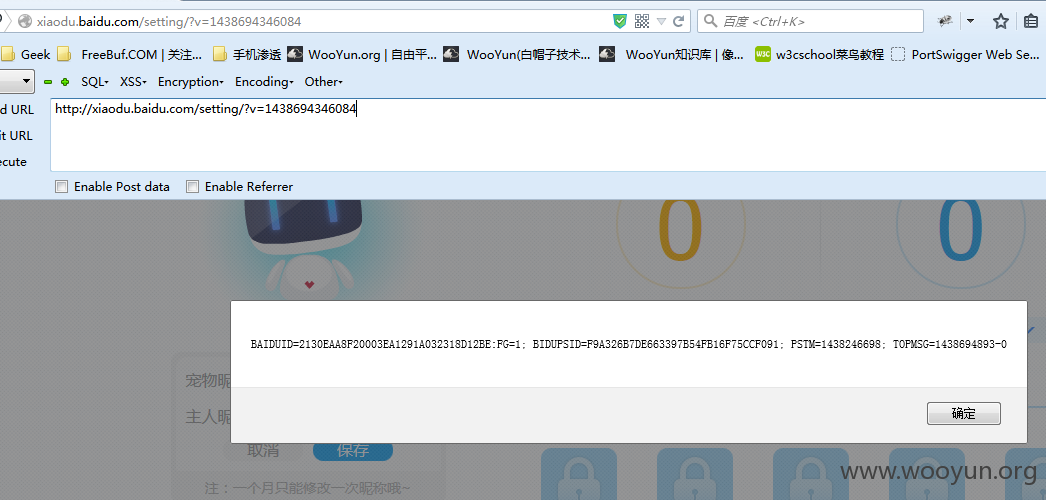1046x500 pixels.
Task: Open the WooYun.org bookmark
Action: 362,55
